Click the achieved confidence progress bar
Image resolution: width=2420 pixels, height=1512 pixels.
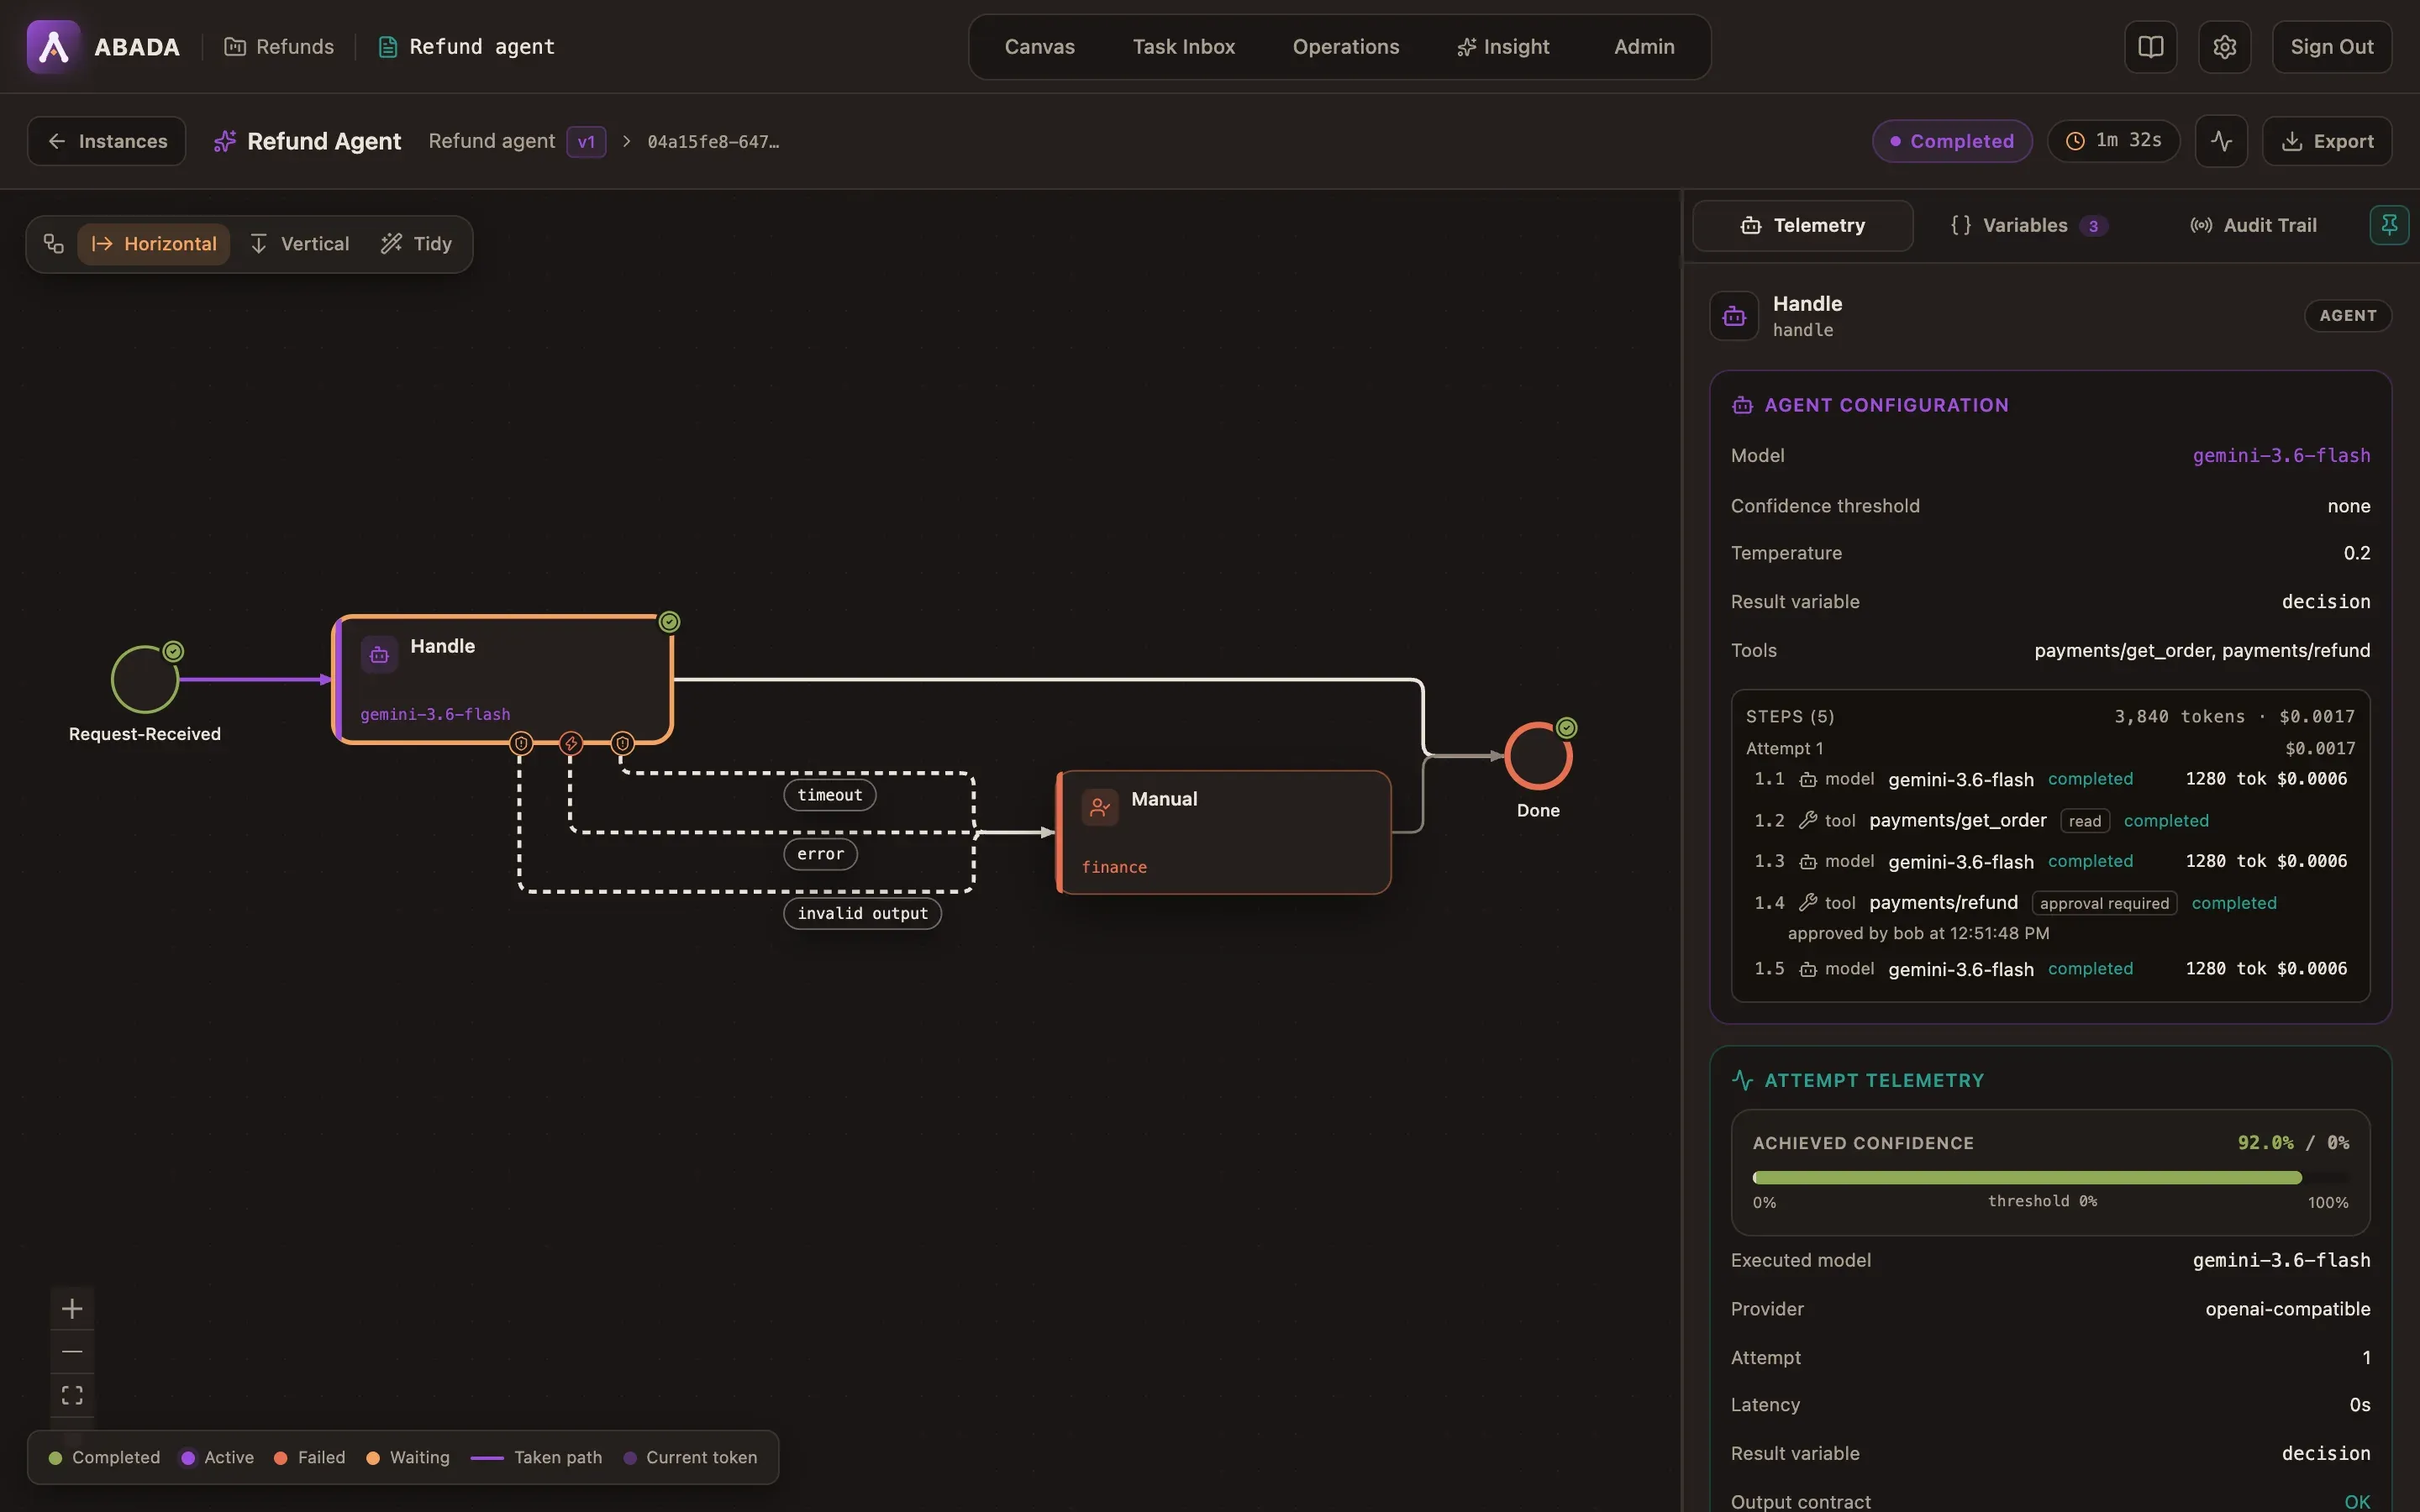[x=2050, y=1177]
